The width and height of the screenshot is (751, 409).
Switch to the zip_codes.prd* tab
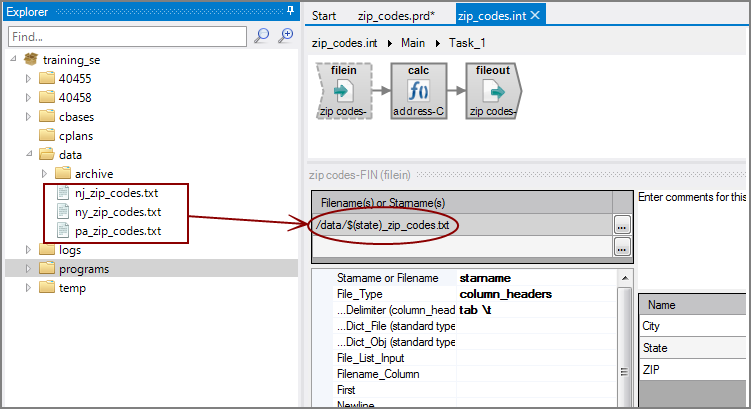[x=396, y=16]
